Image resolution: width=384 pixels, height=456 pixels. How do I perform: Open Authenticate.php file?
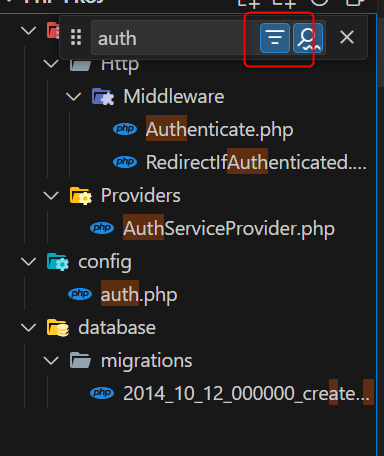point(220,129)
